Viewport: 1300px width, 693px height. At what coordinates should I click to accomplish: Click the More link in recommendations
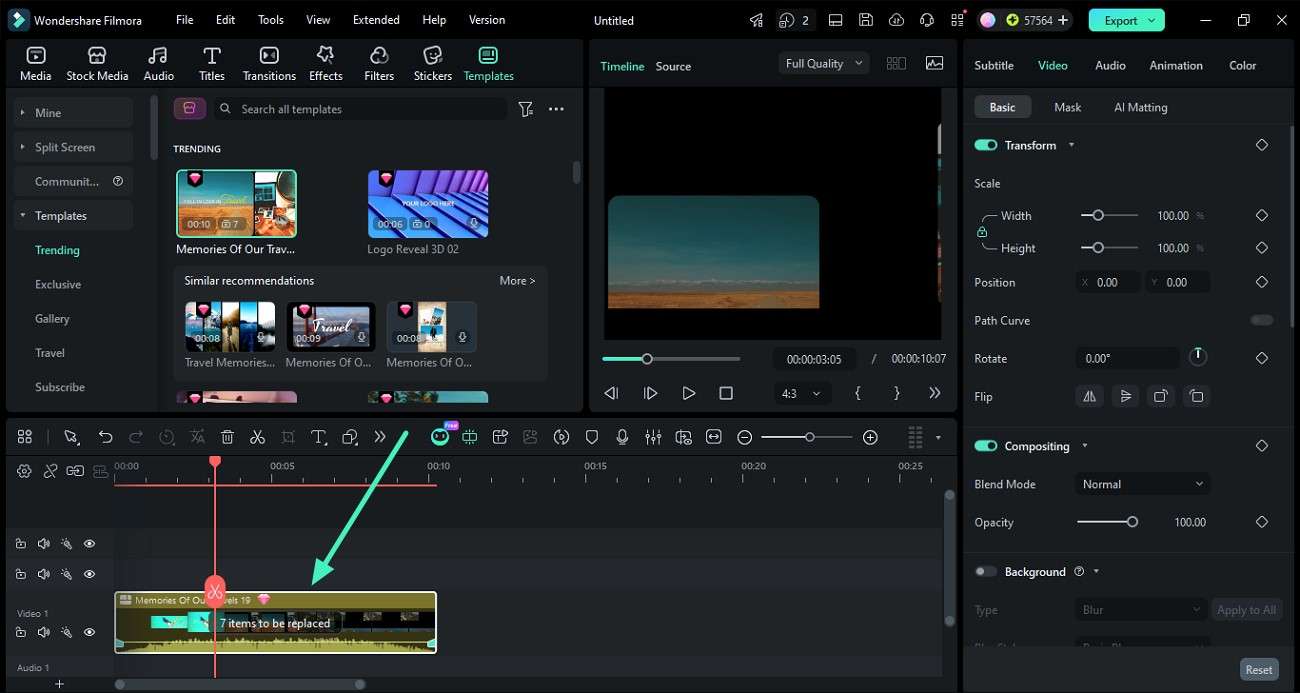click(x=517, y=281)
